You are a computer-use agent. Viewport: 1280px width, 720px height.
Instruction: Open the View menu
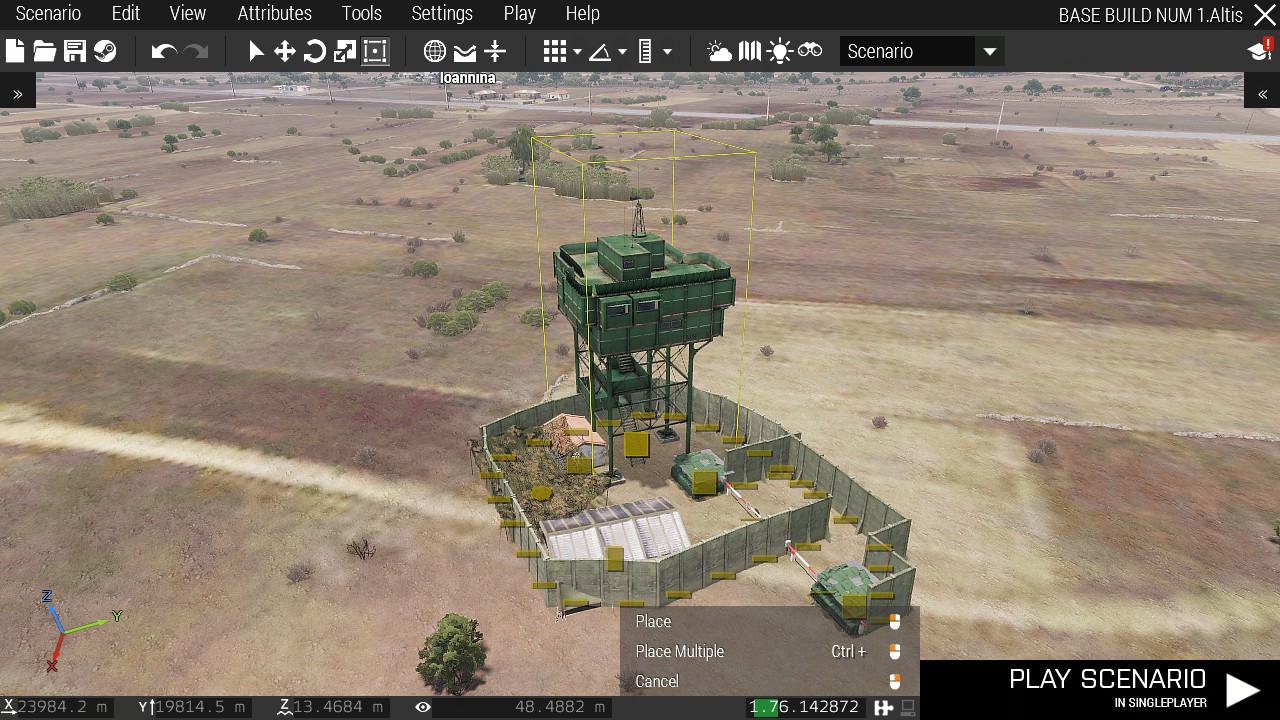pyautogui.click(x=188, y=14)
